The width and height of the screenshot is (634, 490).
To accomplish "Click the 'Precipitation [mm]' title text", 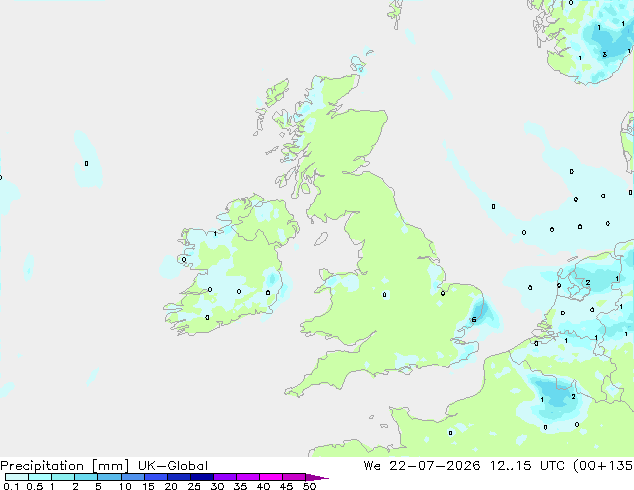I will tap(65, 466).
